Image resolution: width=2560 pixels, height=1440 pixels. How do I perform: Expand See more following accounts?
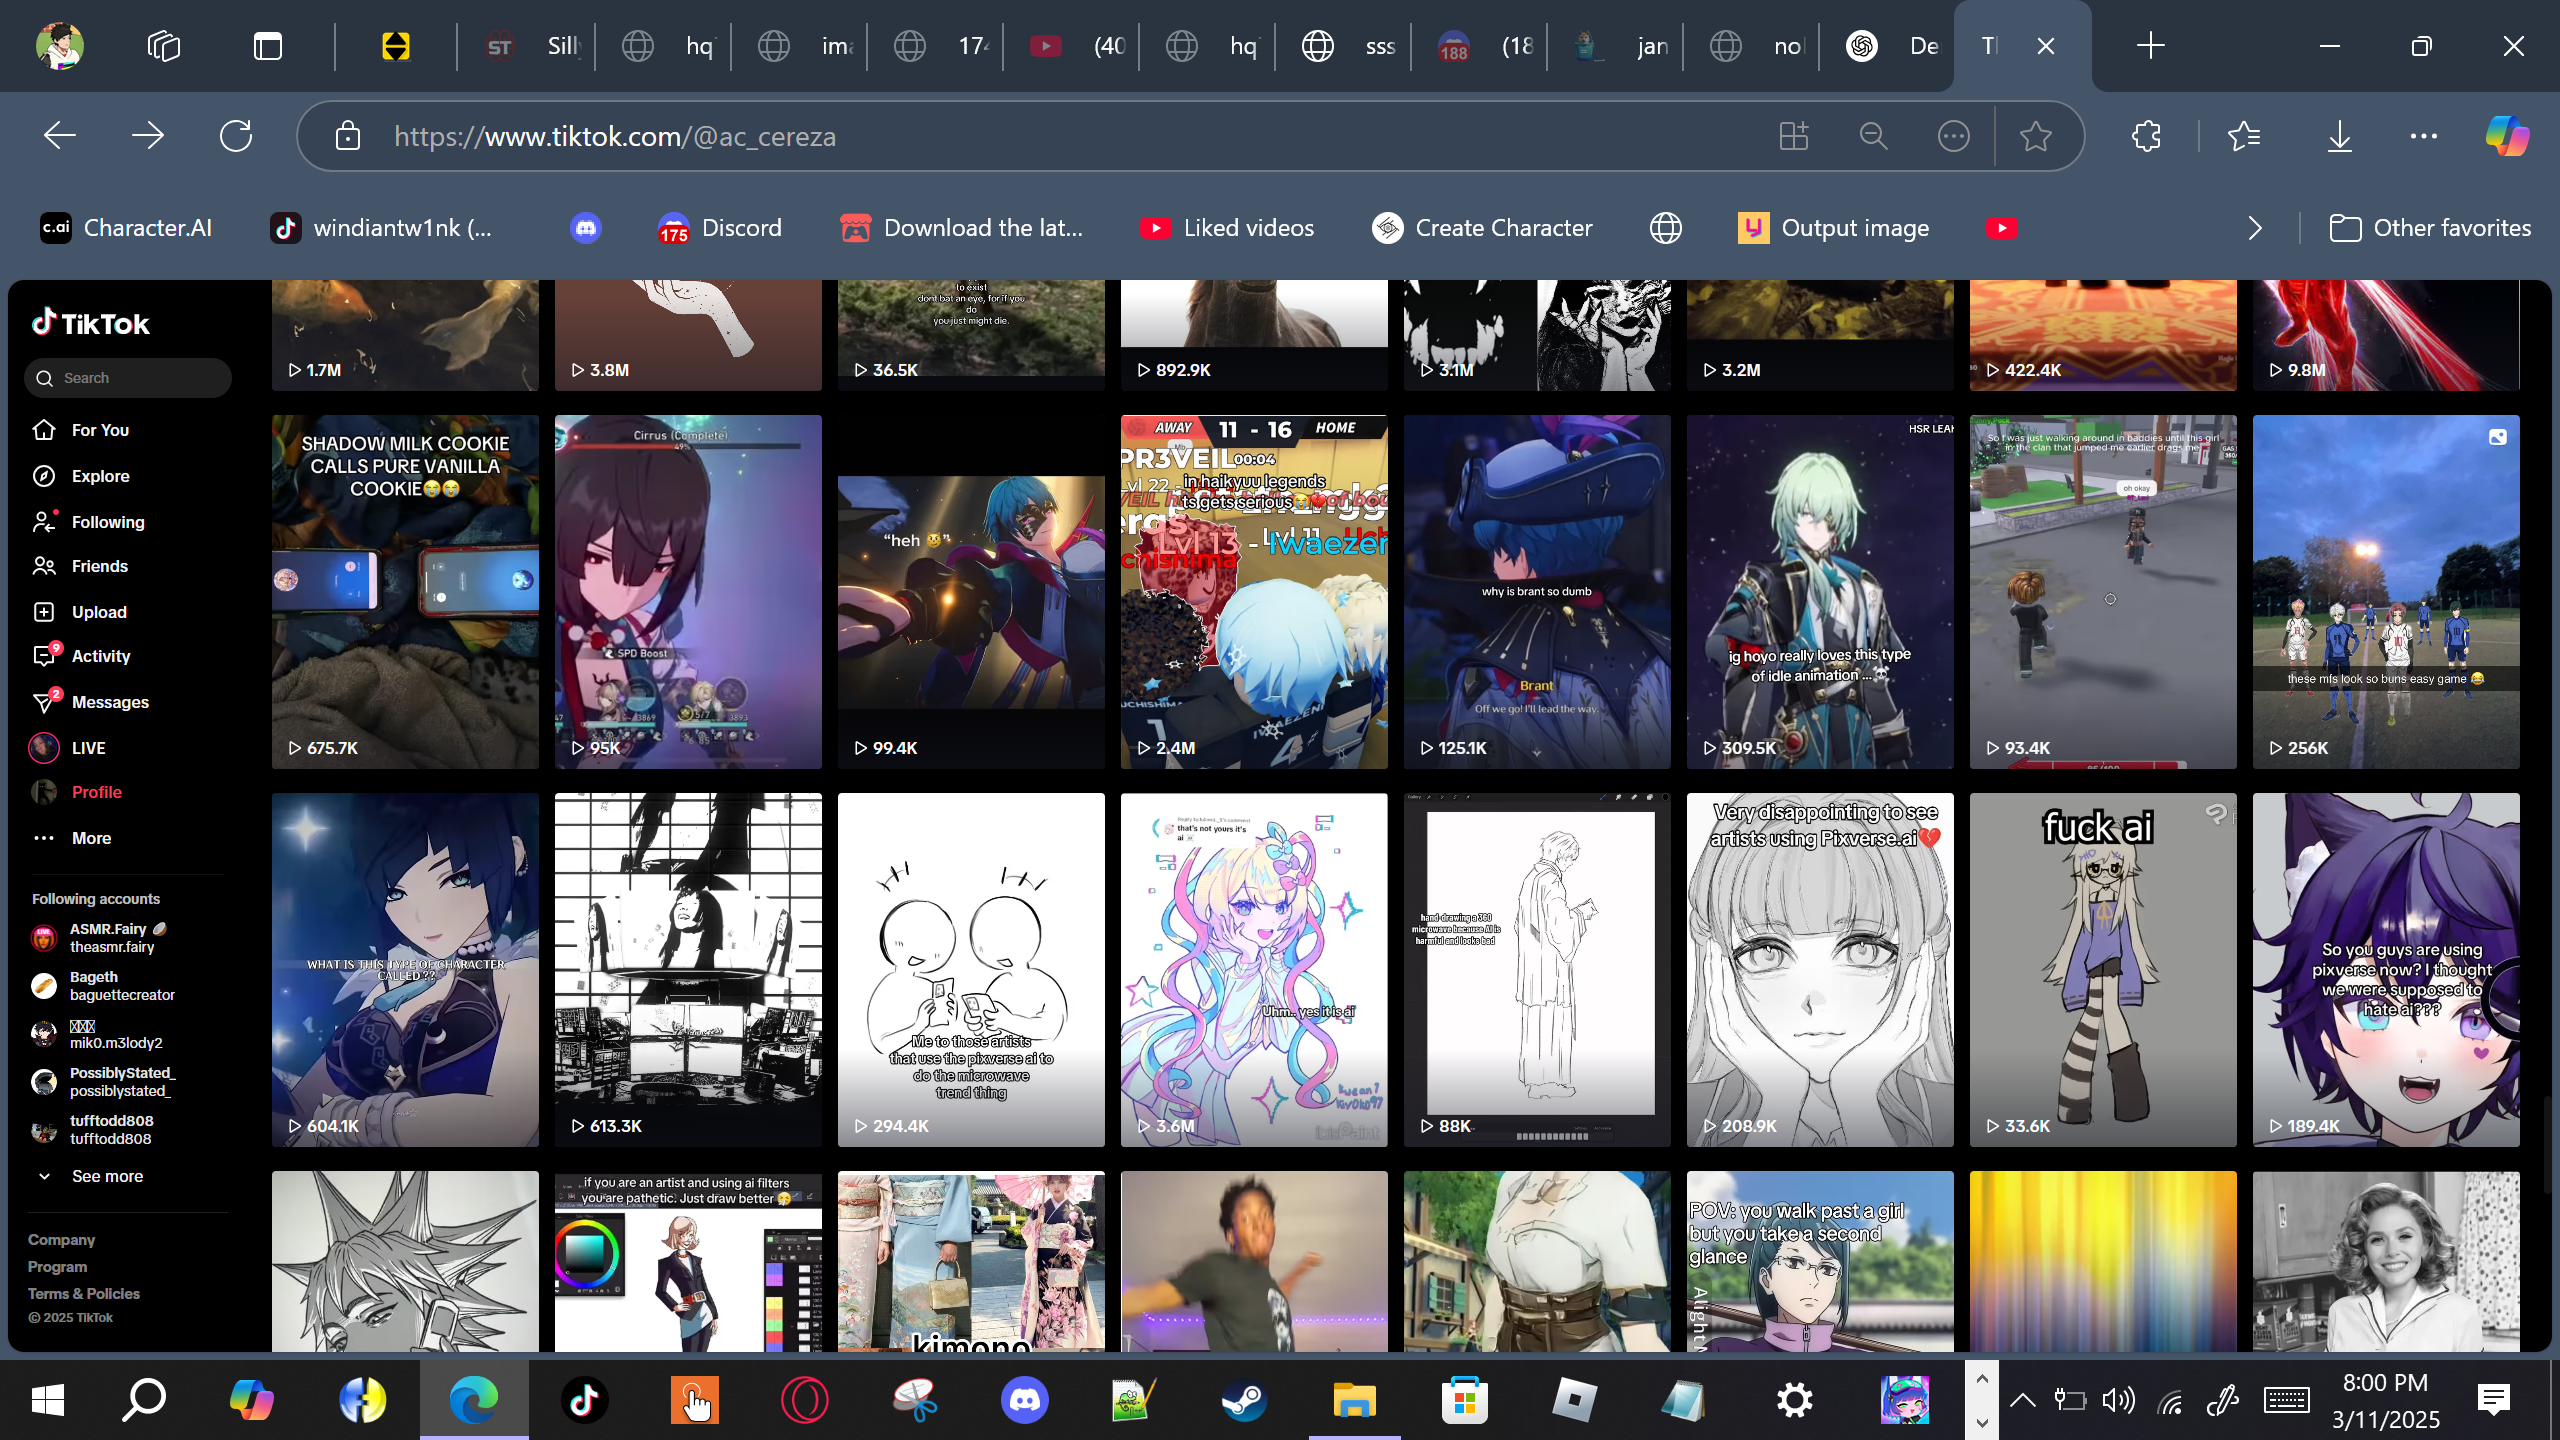pyautogui.click(x=106, y=1176)
